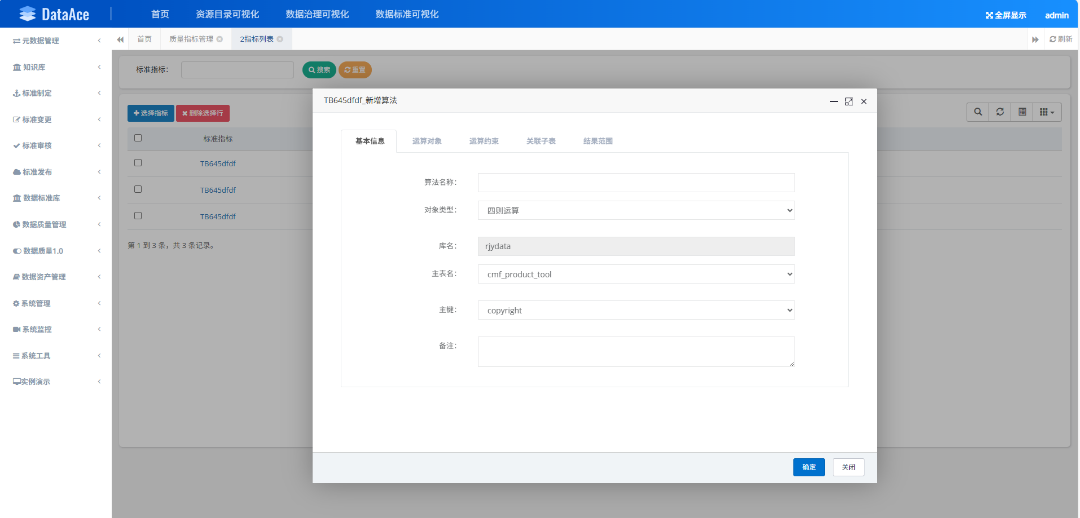Screen dimensions: 1080x518
Task: Click the 关闭 button in dialog footer
Action: 849,467
